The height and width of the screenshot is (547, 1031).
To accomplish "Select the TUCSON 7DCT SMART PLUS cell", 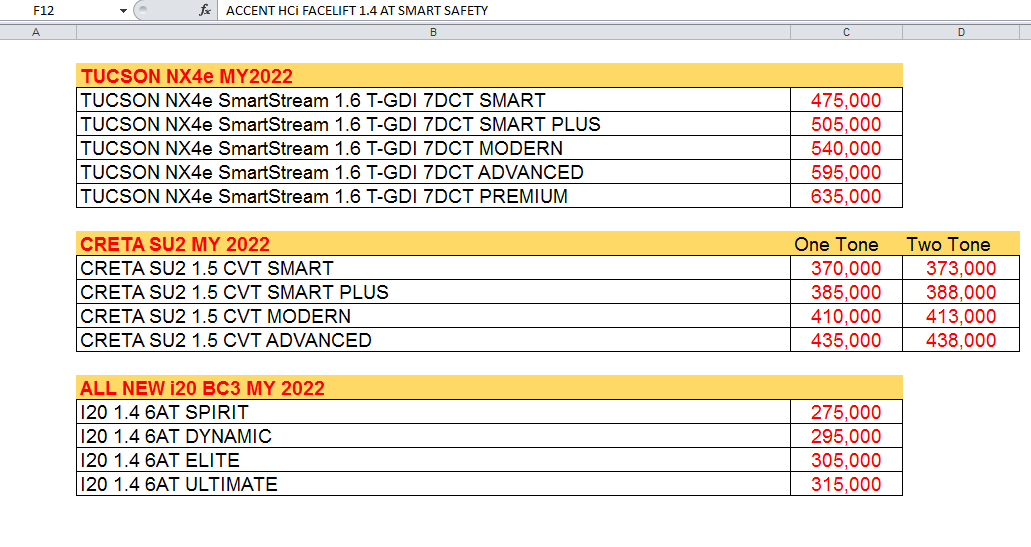I will pos(433,124).
